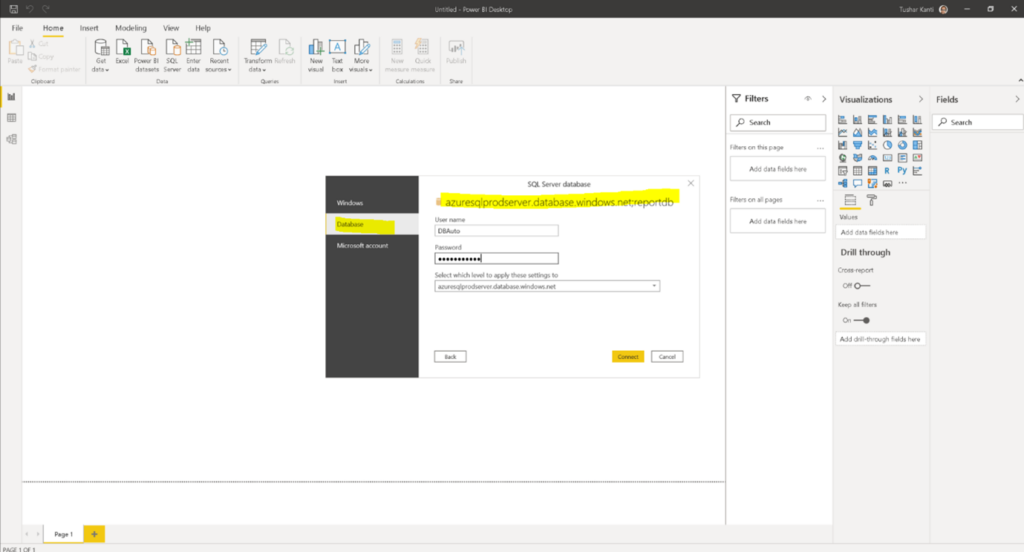Connect to Power BI datasets
This screenshot has width=1024, height=552.
point(147,56)
